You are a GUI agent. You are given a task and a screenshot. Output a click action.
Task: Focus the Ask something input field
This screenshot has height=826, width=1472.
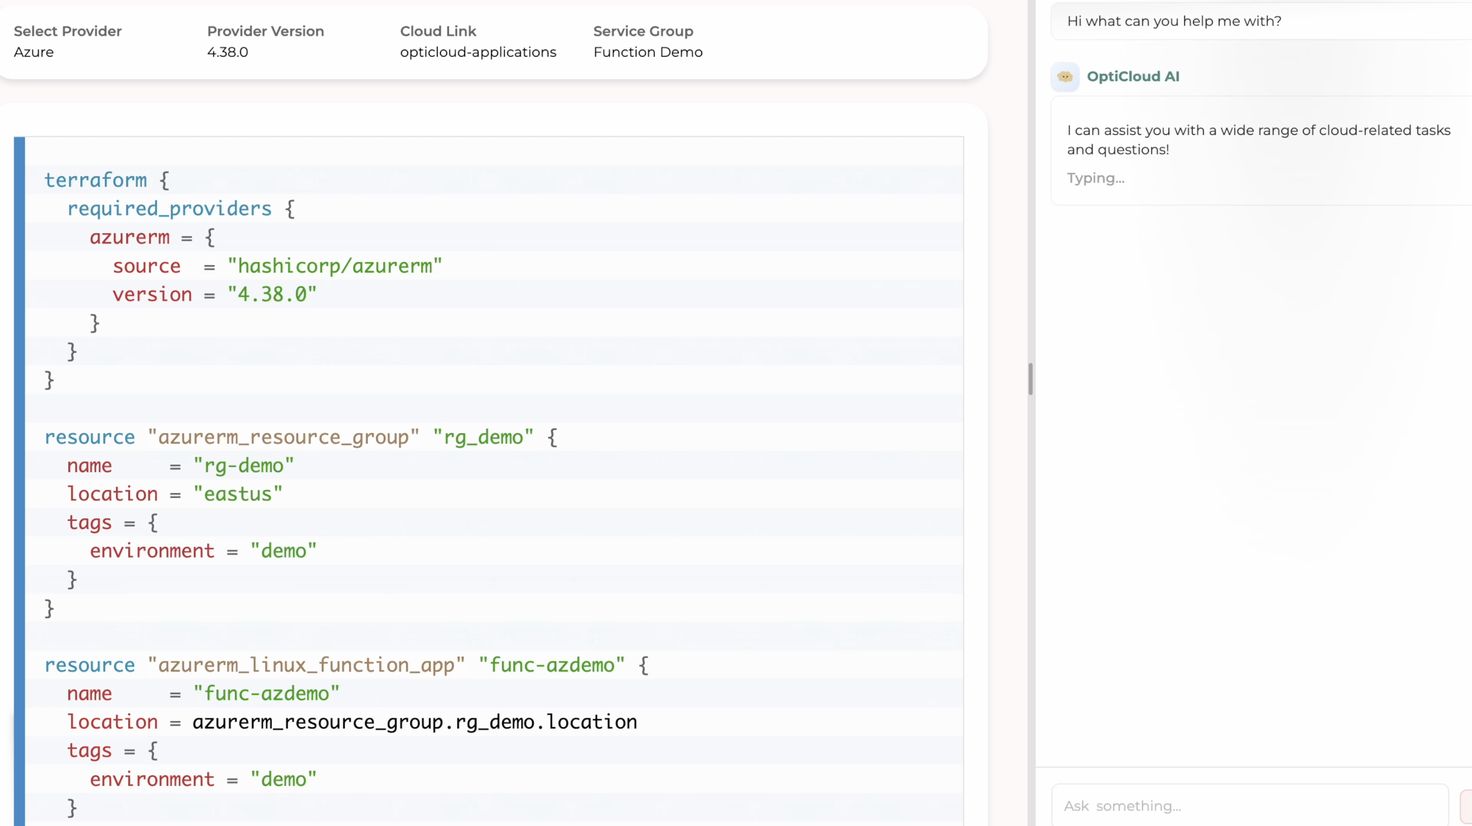coord(1249,805)
